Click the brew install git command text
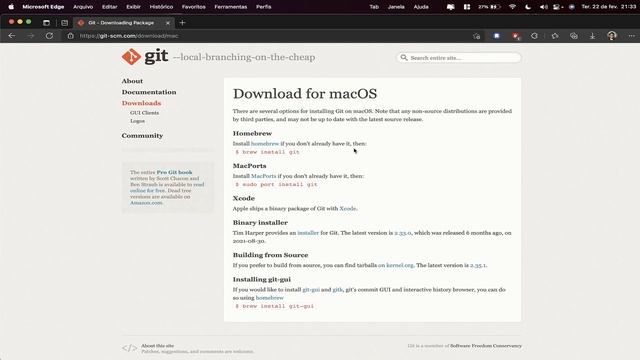 click(x=267, y=152)
